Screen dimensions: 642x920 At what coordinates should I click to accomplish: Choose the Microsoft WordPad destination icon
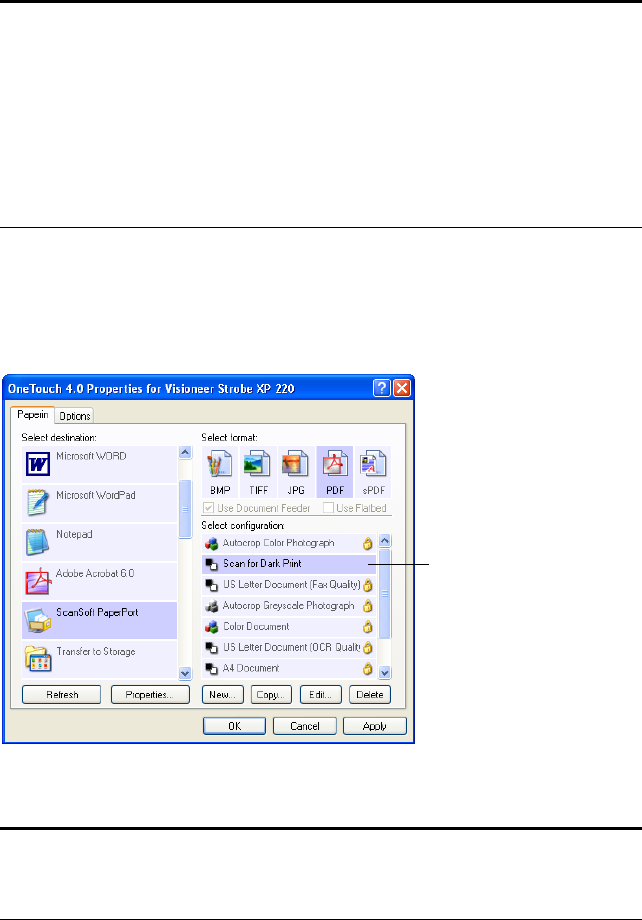click(x=38, y=503)
